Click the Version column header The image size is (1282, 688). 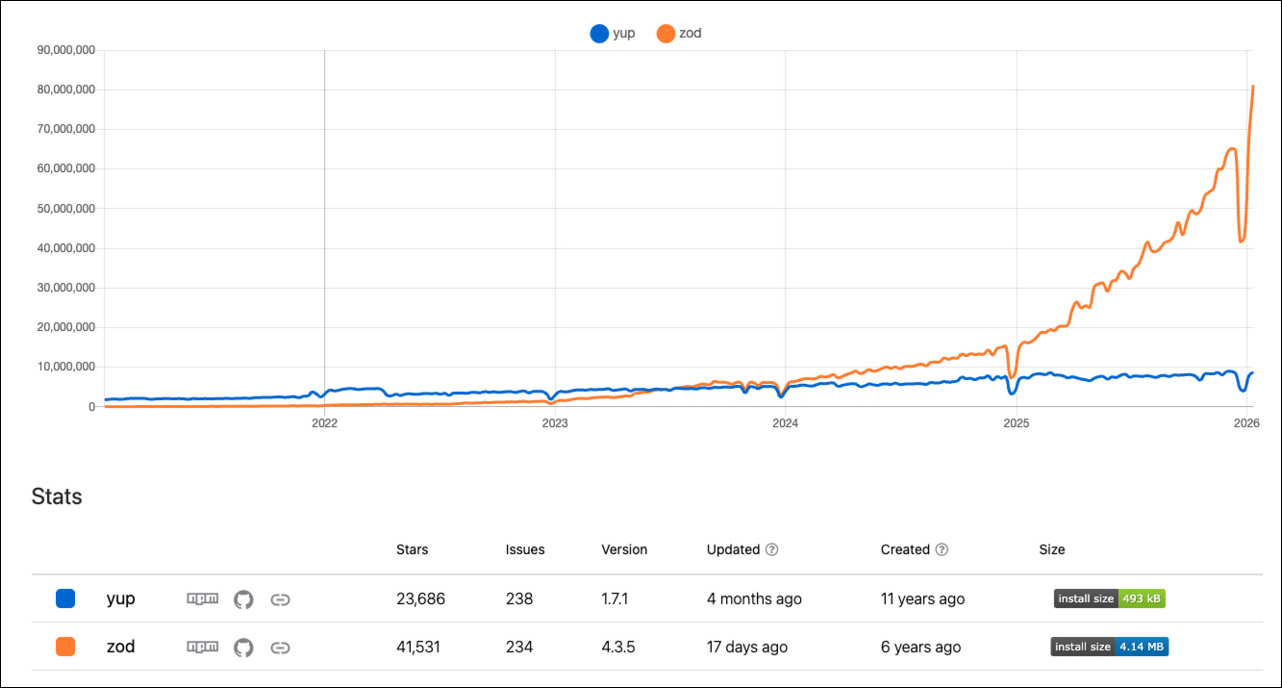click(x=624, y=550)
